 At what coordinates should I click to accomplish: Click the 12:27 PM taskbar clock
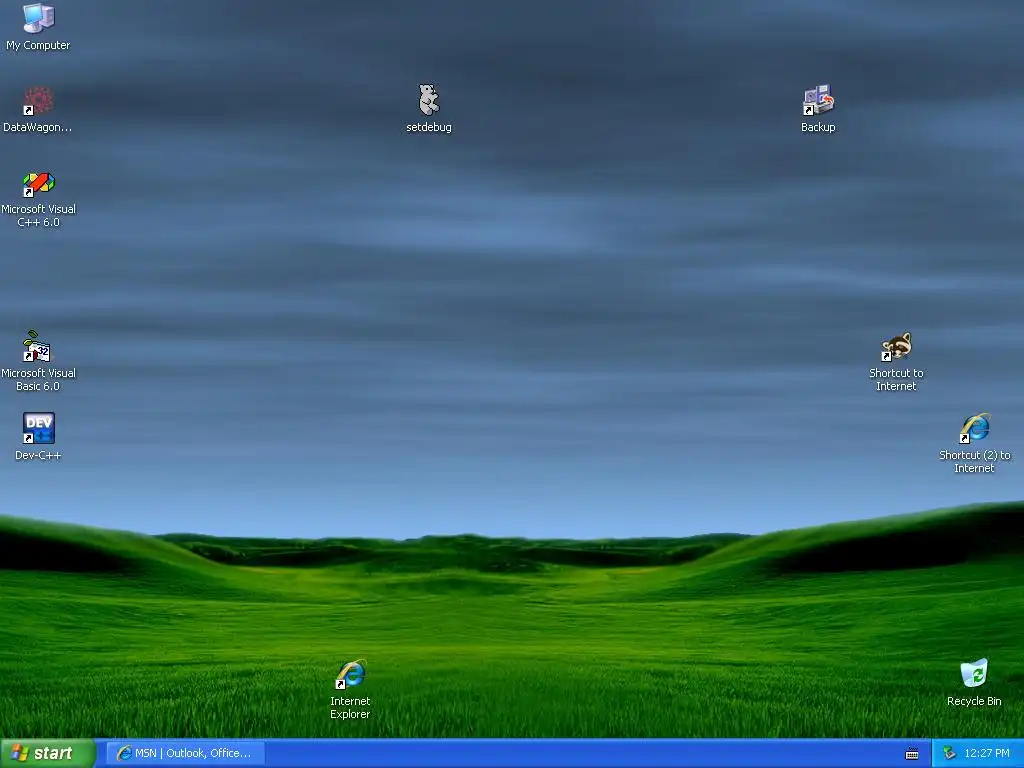987,753
